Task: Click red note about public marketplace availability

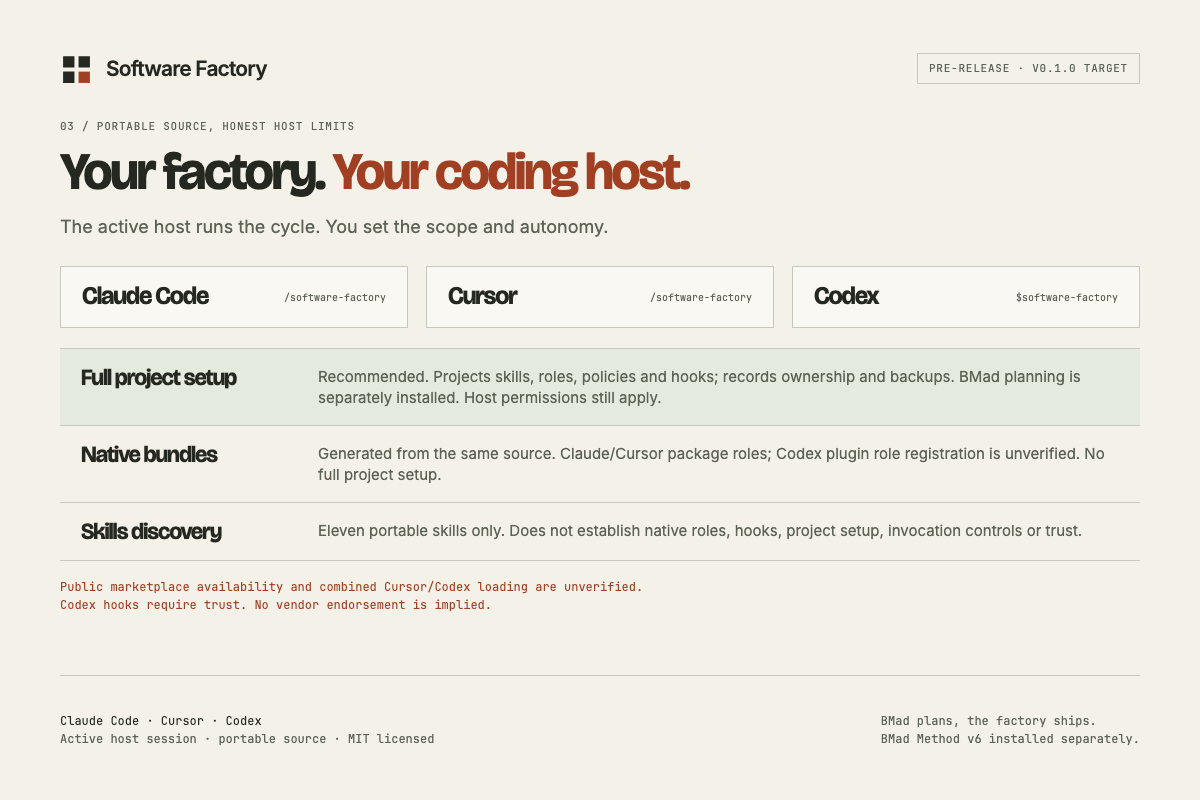Action: 351,587
